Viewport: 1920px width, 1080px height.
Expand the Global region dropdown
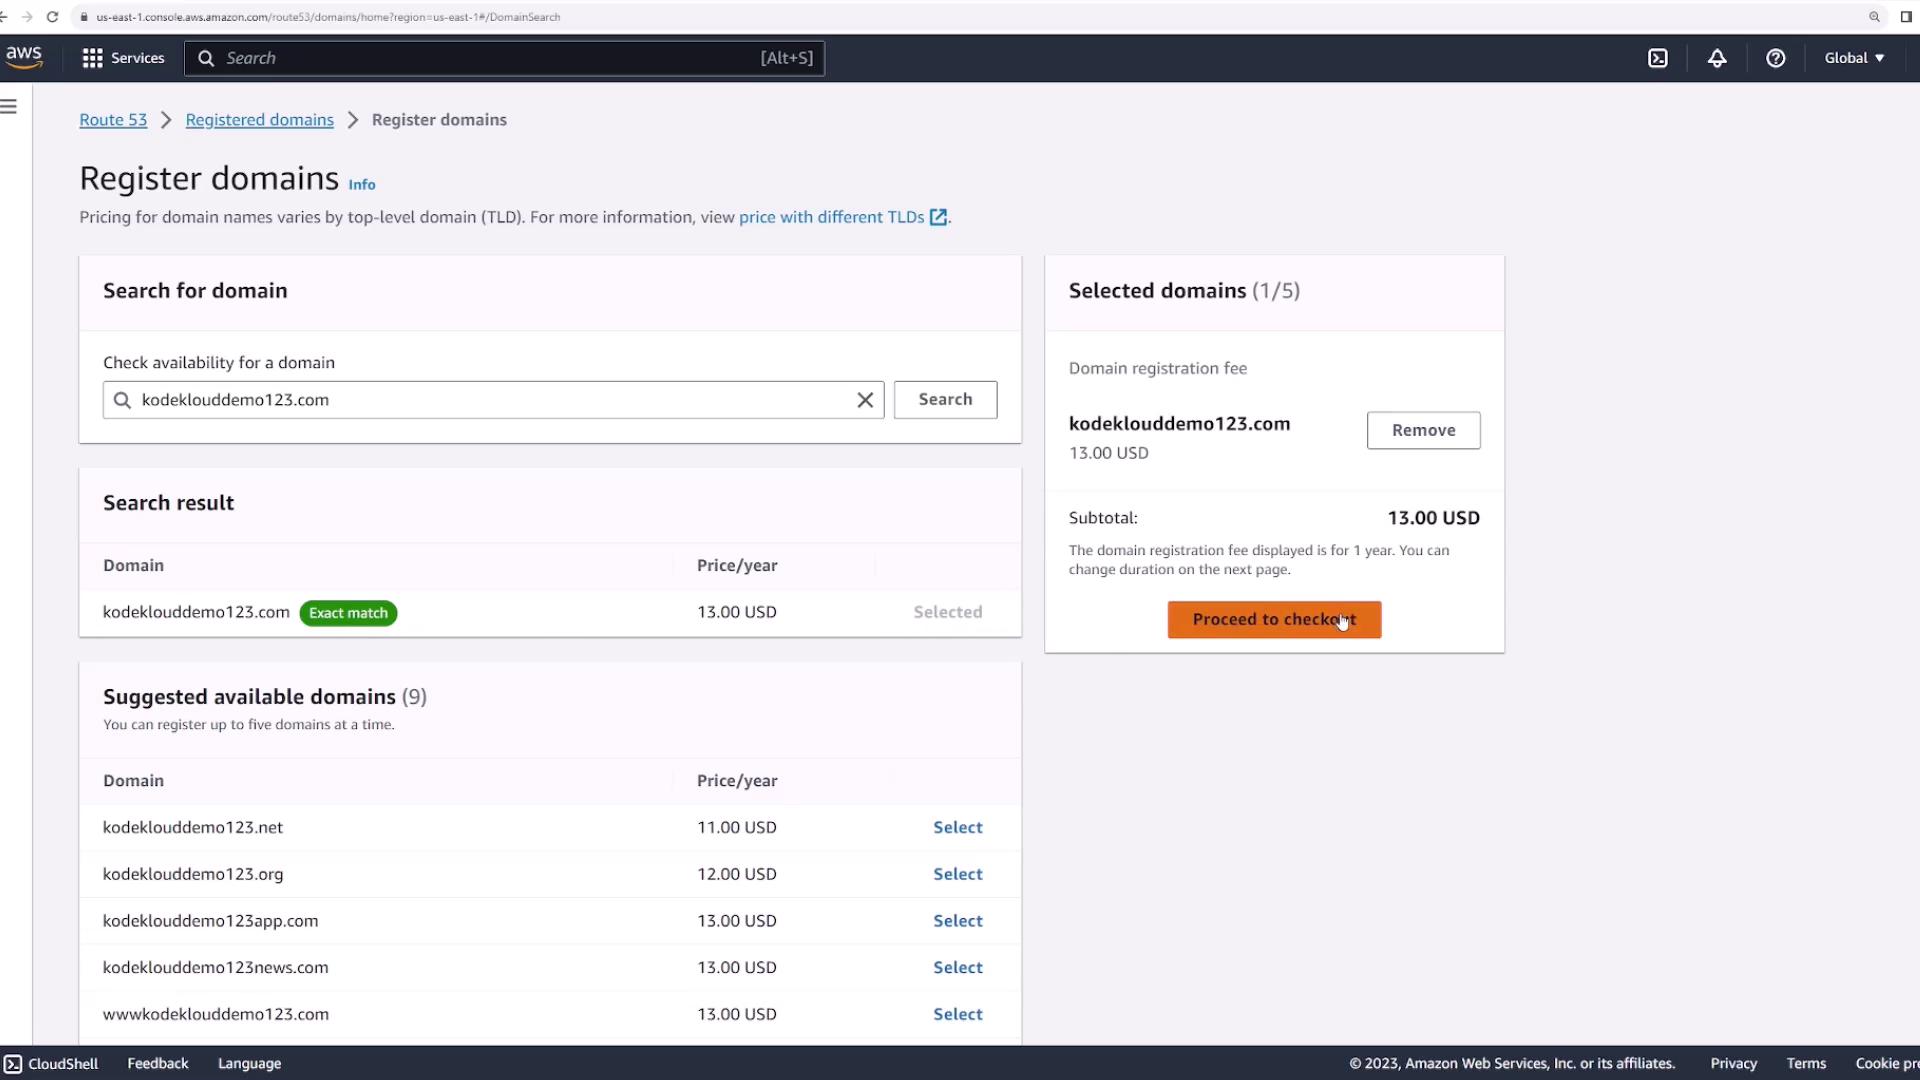coord(1854,58)
